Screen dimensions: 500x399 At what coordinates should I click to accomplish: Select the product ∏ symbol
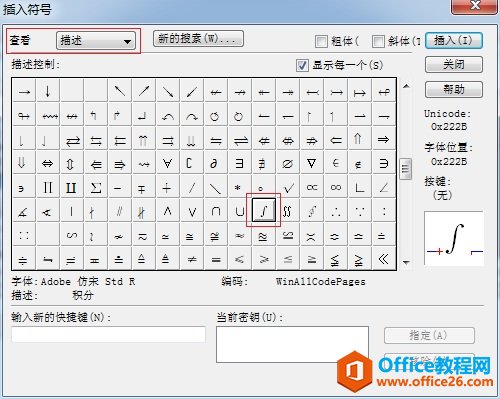[48, 187]
